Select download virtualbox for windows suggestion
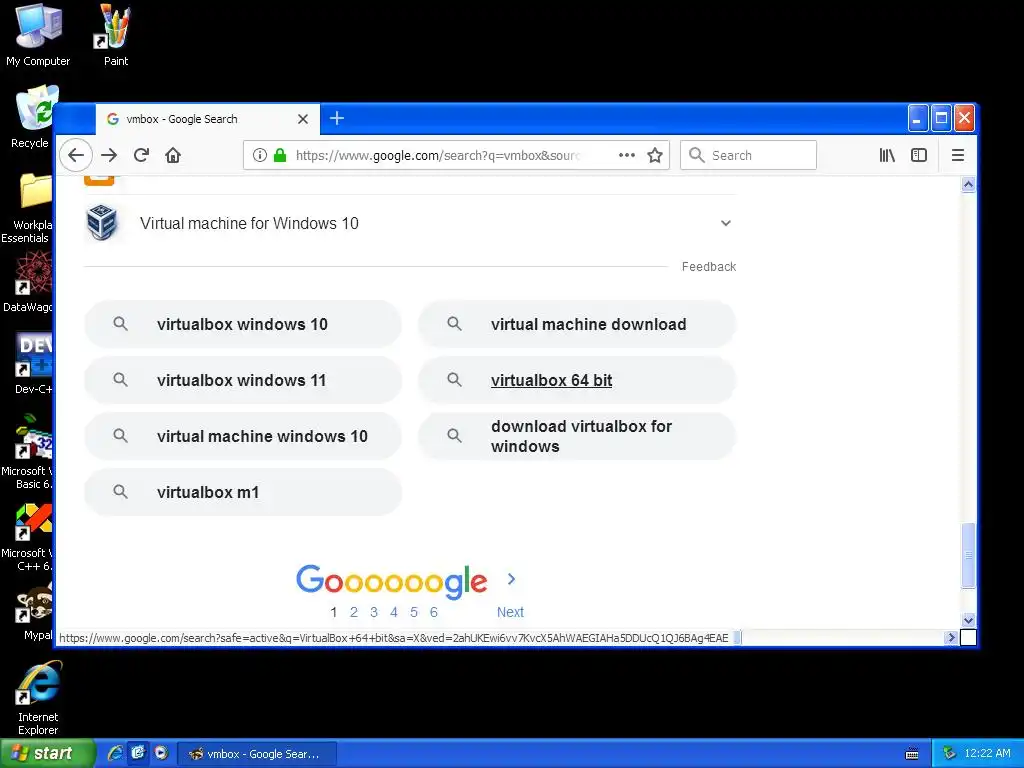The width and height of the screenshot is (1024, 768). tap(577, 436)
